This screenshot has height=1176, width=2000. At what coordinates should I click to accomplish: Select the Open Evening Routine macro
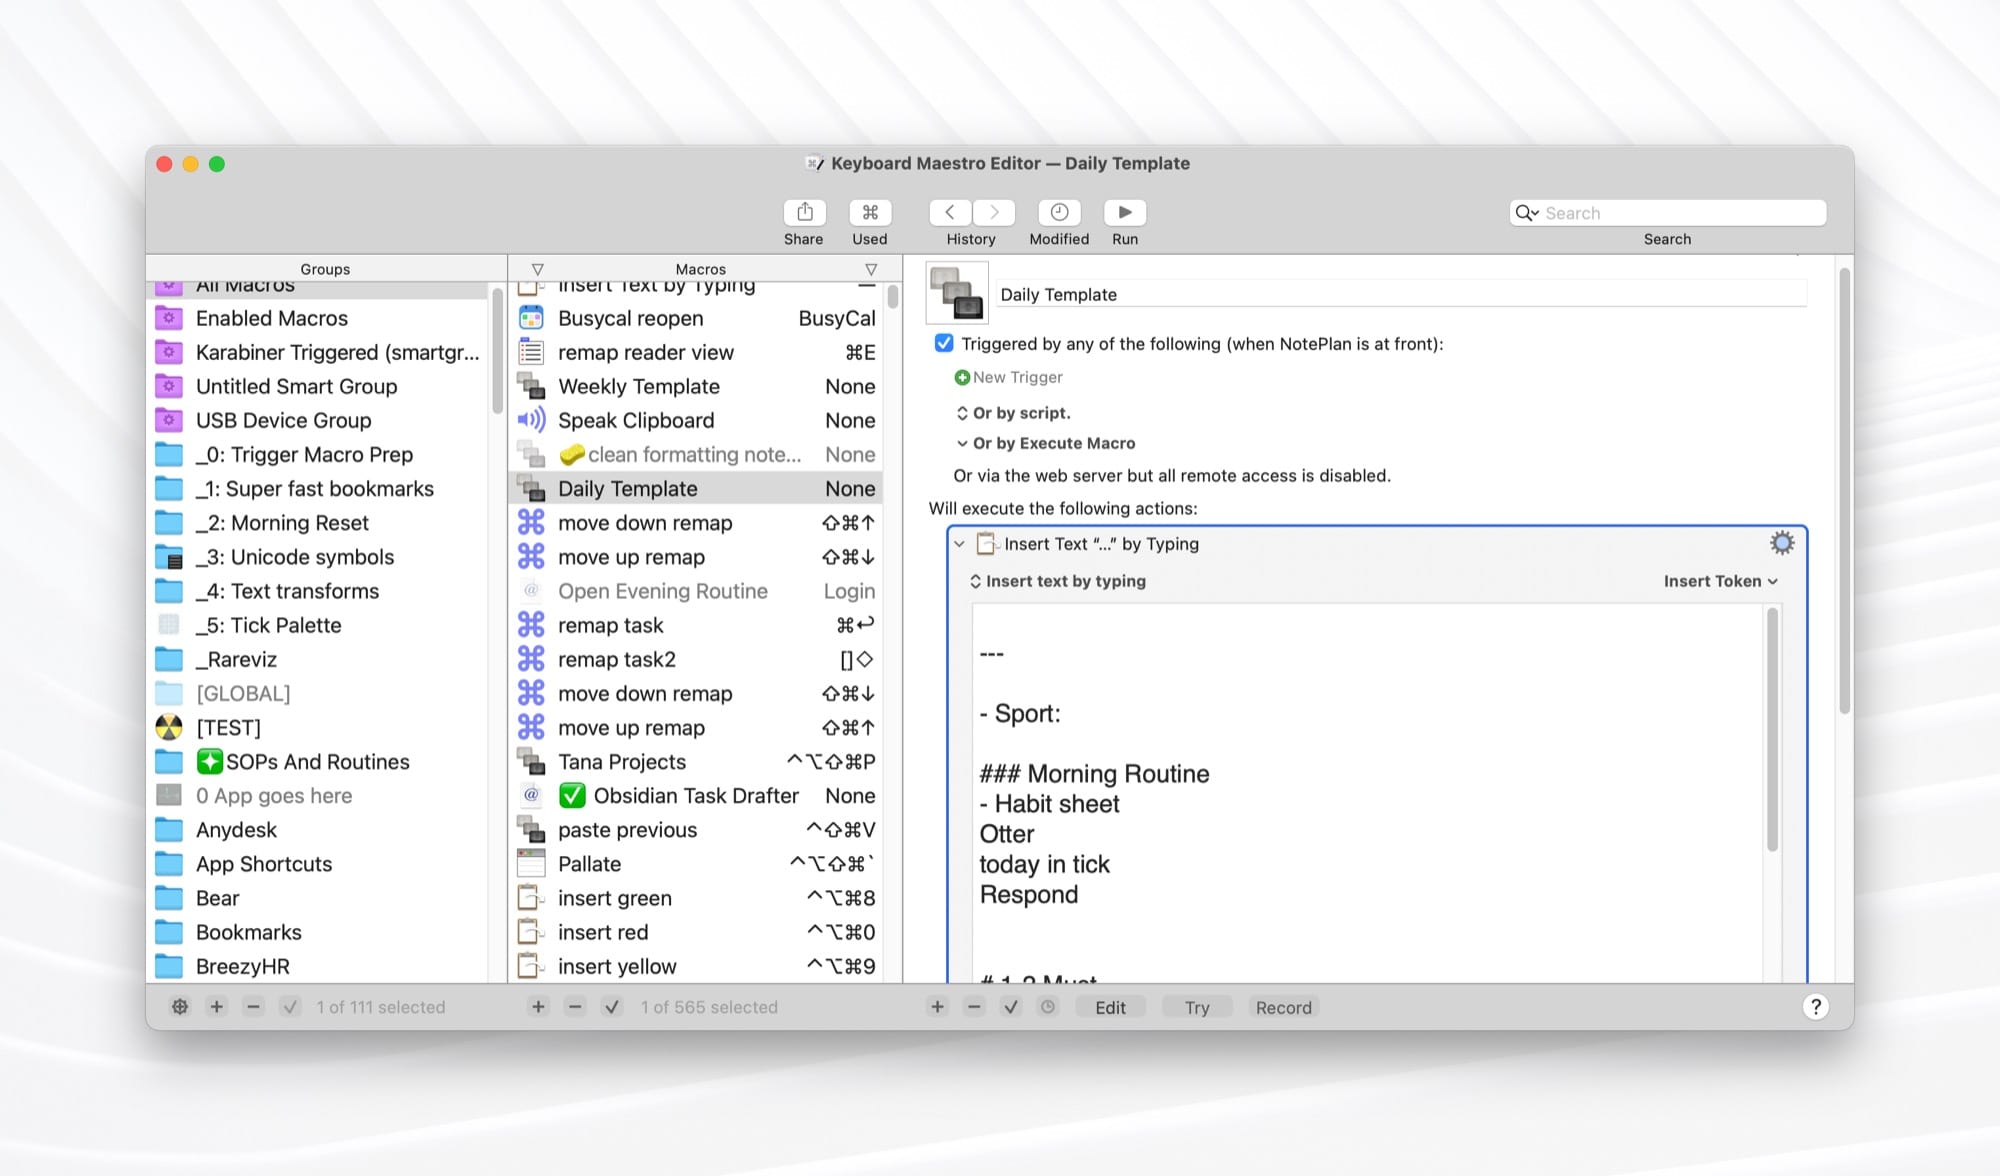(x=698, y=591)
